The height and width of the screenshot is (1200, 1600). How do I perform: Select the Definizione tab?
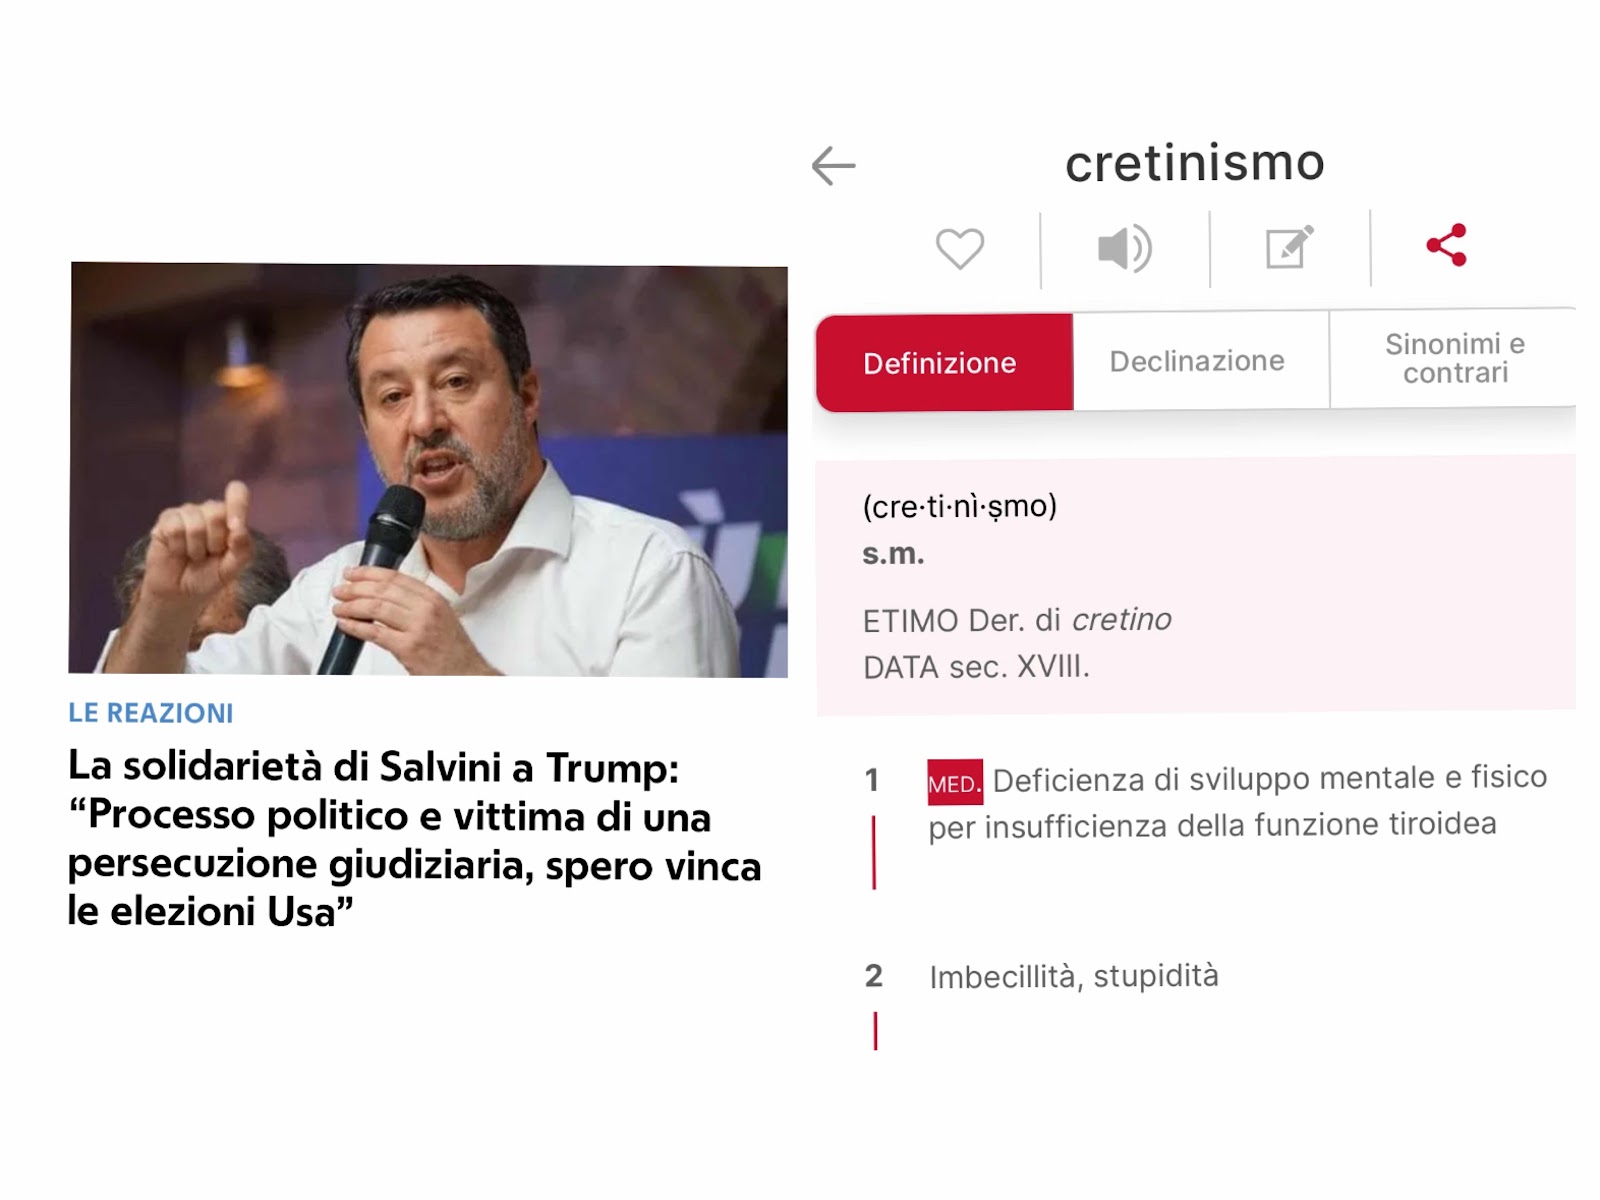pyautogui.click(x=945, y=363)
